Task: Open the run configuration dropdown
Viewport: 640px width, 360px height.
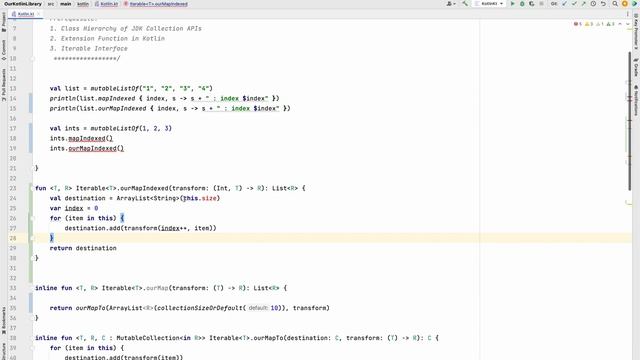Action: tap(489, 4)
